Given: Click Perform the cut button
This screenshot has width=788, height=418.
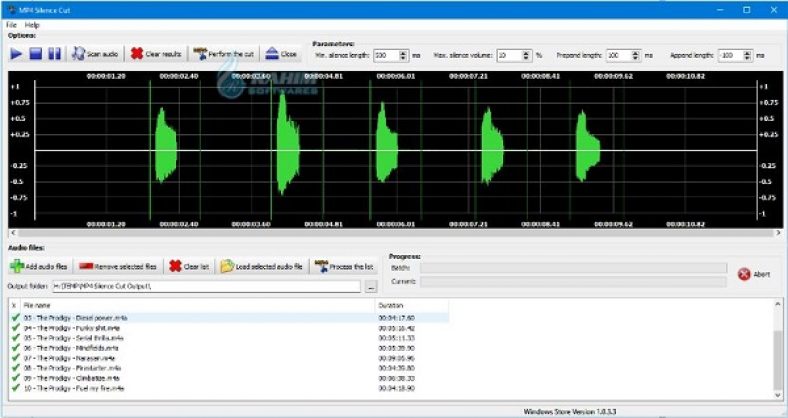Looking at the screenshot, I should (x=225, y=54).
